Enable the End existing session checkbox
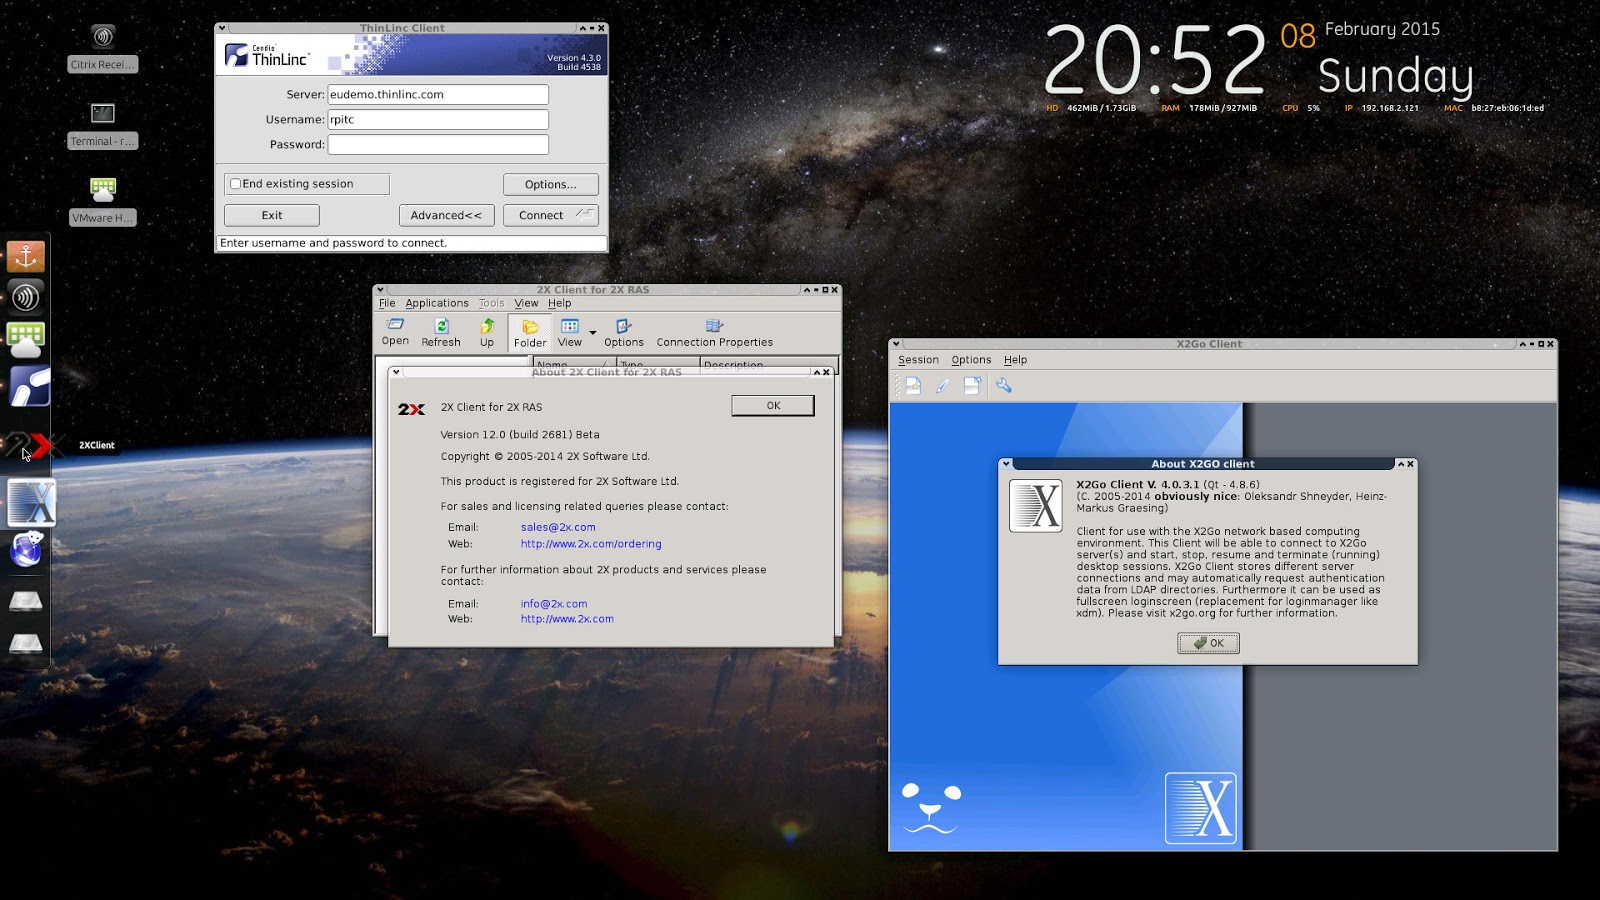 coord(236,184)
